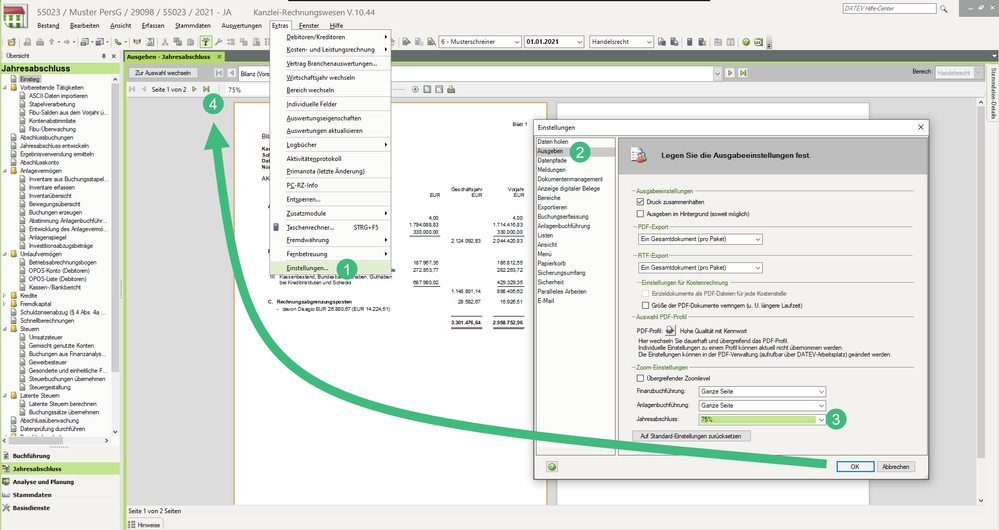The height and width of the screenshot is (530, 999).
Task: Select Datenpfade in Einstellungen list
Action: 552,161
